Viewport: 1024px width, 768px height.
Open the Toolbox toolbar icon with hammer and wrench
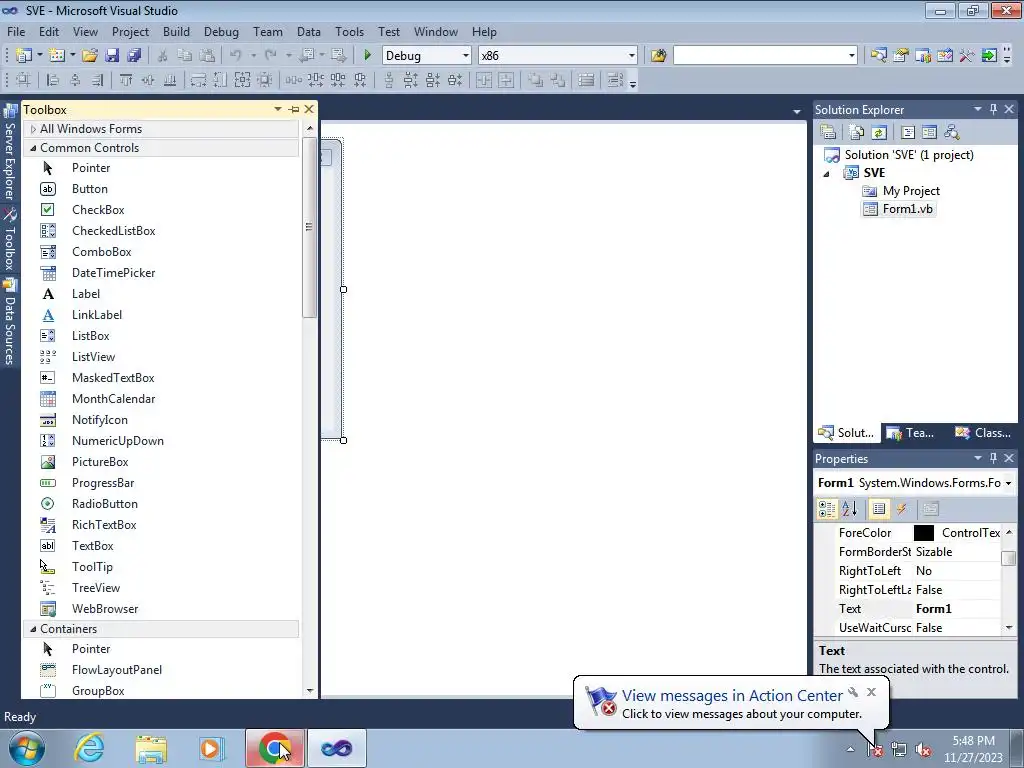967,56
